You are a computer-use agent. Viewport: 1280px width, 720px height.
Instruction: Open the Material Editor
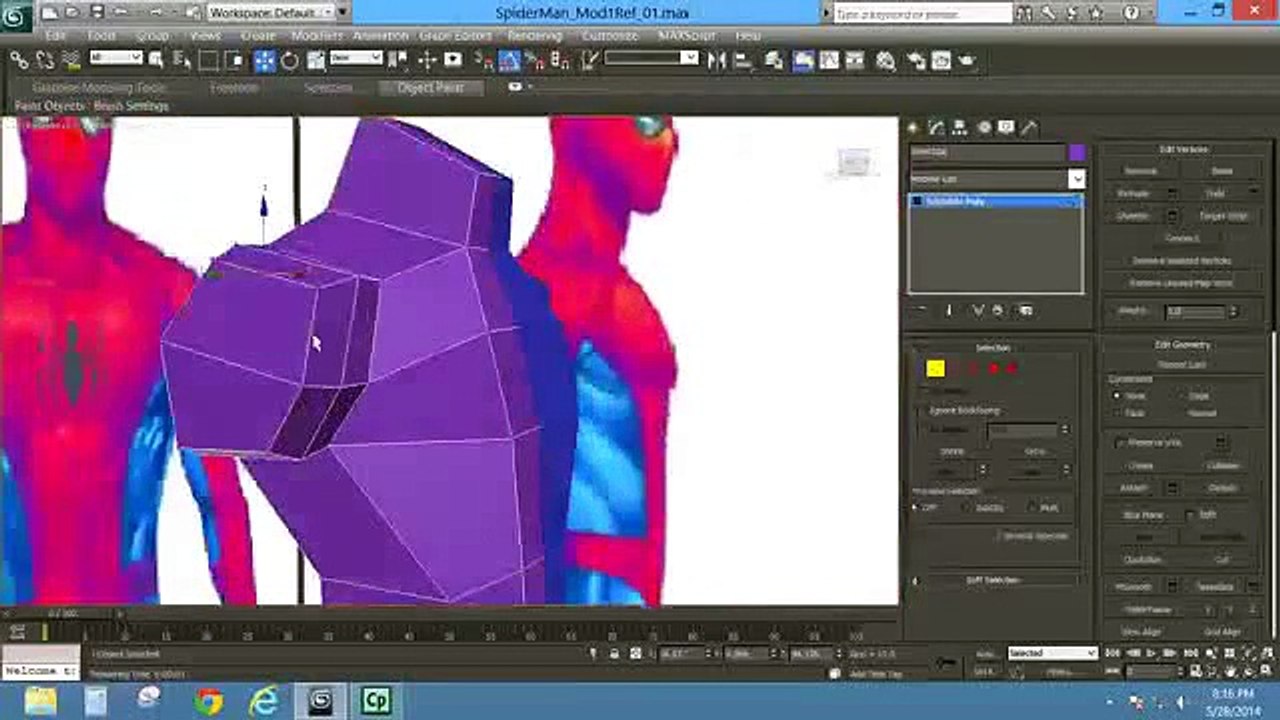pos(885,60)
